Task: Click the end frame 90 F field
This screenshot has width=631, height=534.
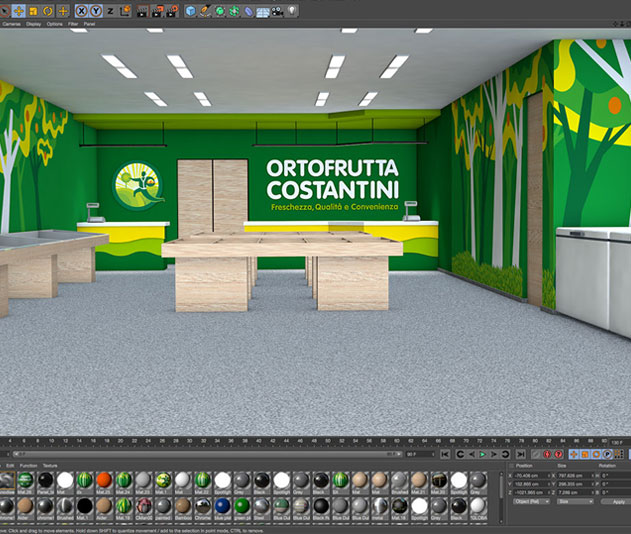Action: (420, 454)
